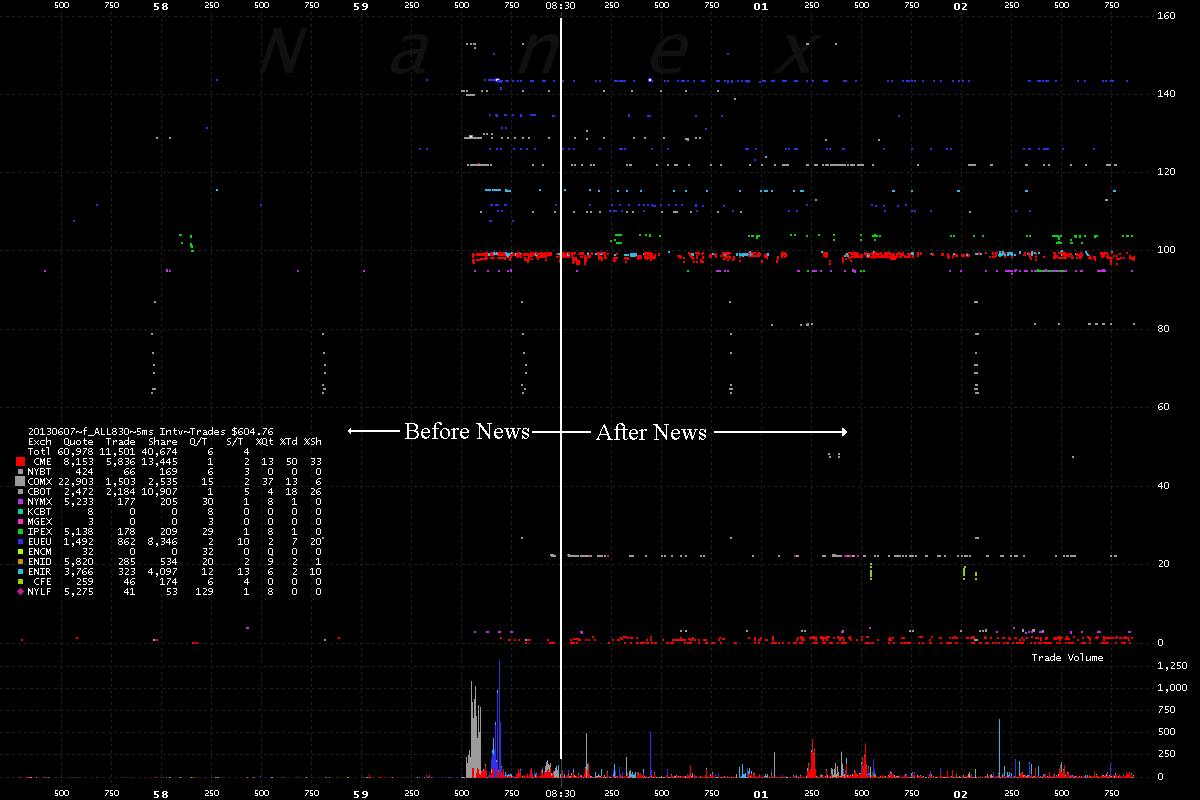Viewport: 1200px width, 800px height.
Task: Click the 'S/T' column header
Action: 235,441
